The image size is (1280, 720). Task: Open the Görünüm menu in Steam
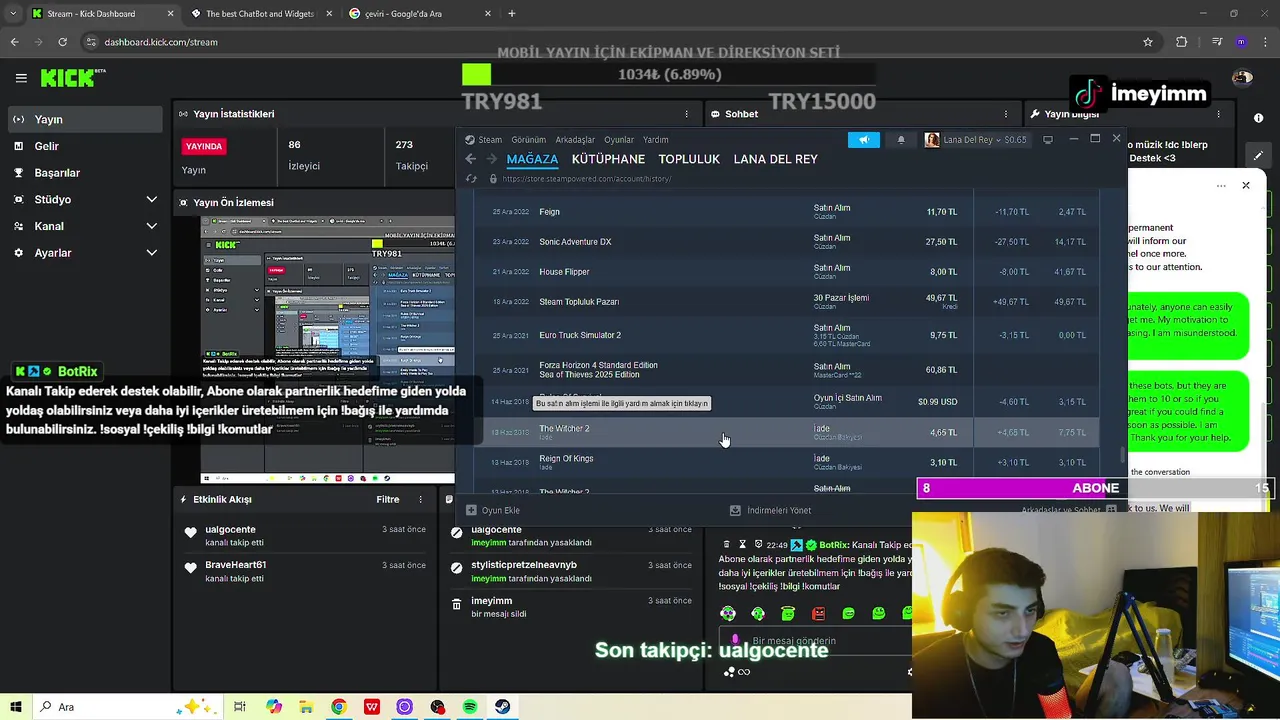pyautogui.click(x=529, y=140)
